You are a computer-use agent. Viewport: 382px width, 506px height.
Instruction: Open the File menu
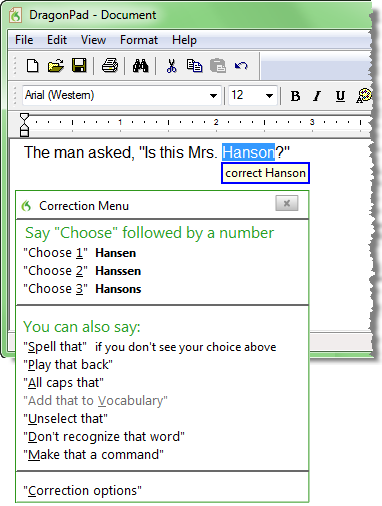24,40
